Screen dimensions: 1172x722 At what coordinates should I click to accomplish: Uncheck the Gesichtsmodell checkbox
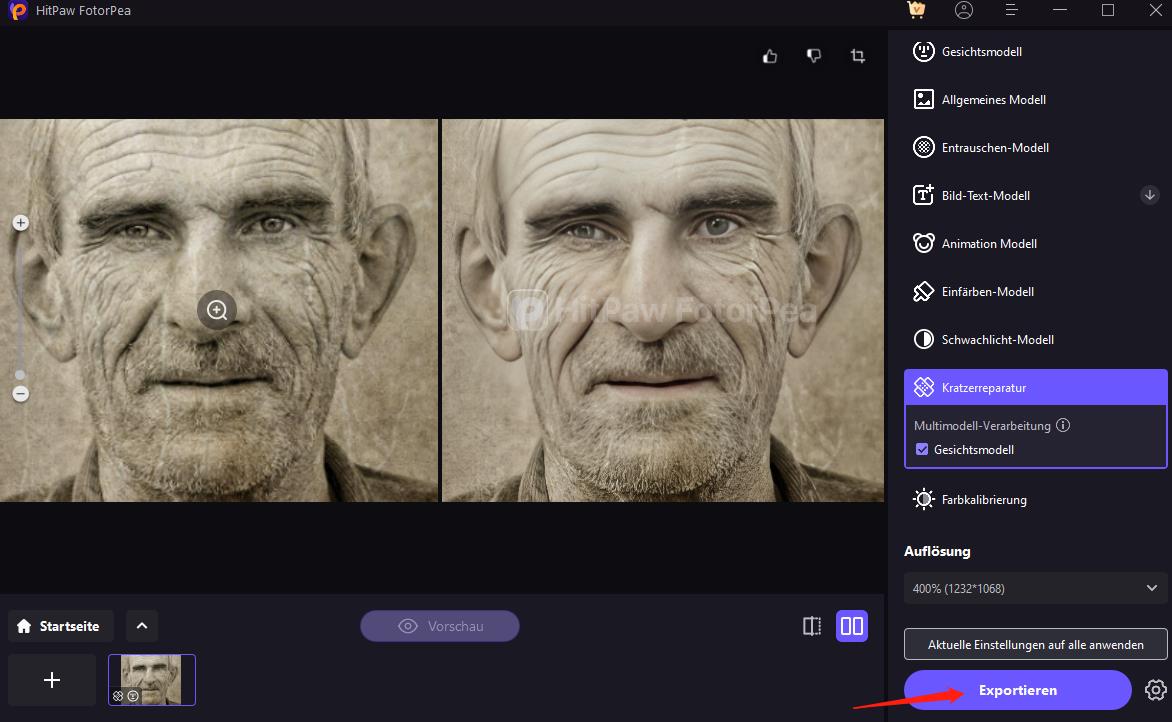pos(922,450)
